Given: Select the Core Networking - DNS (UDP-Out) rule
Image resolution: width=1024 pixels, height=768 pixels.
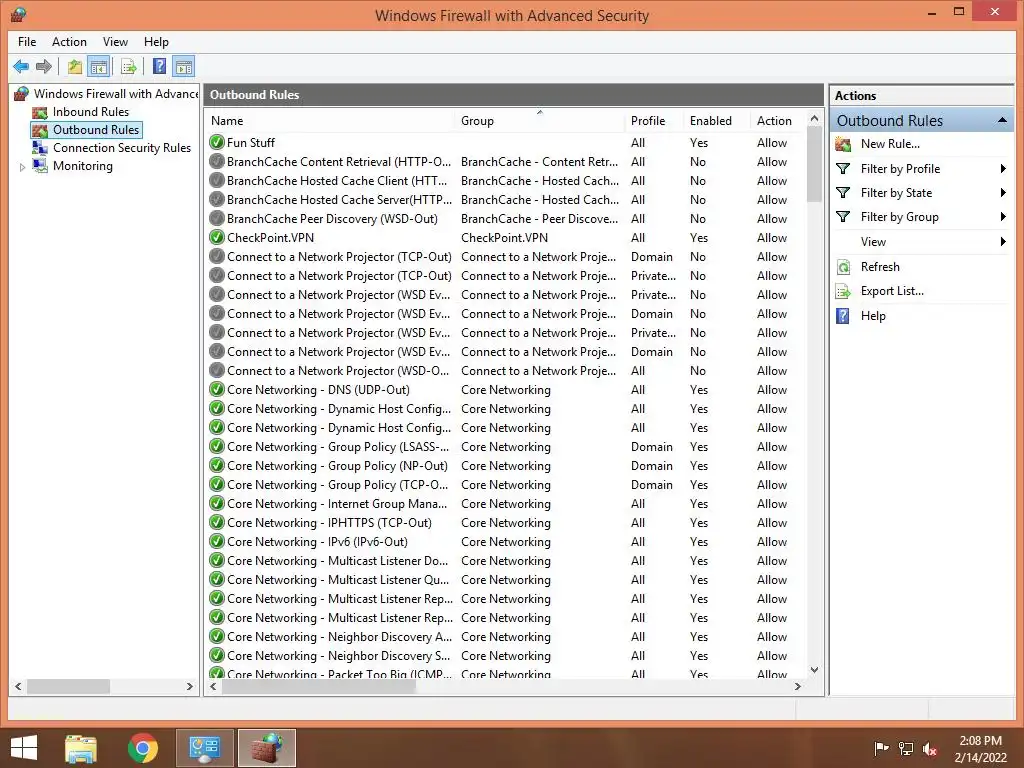Looking at the screenshot, I should tap(506, 390).
